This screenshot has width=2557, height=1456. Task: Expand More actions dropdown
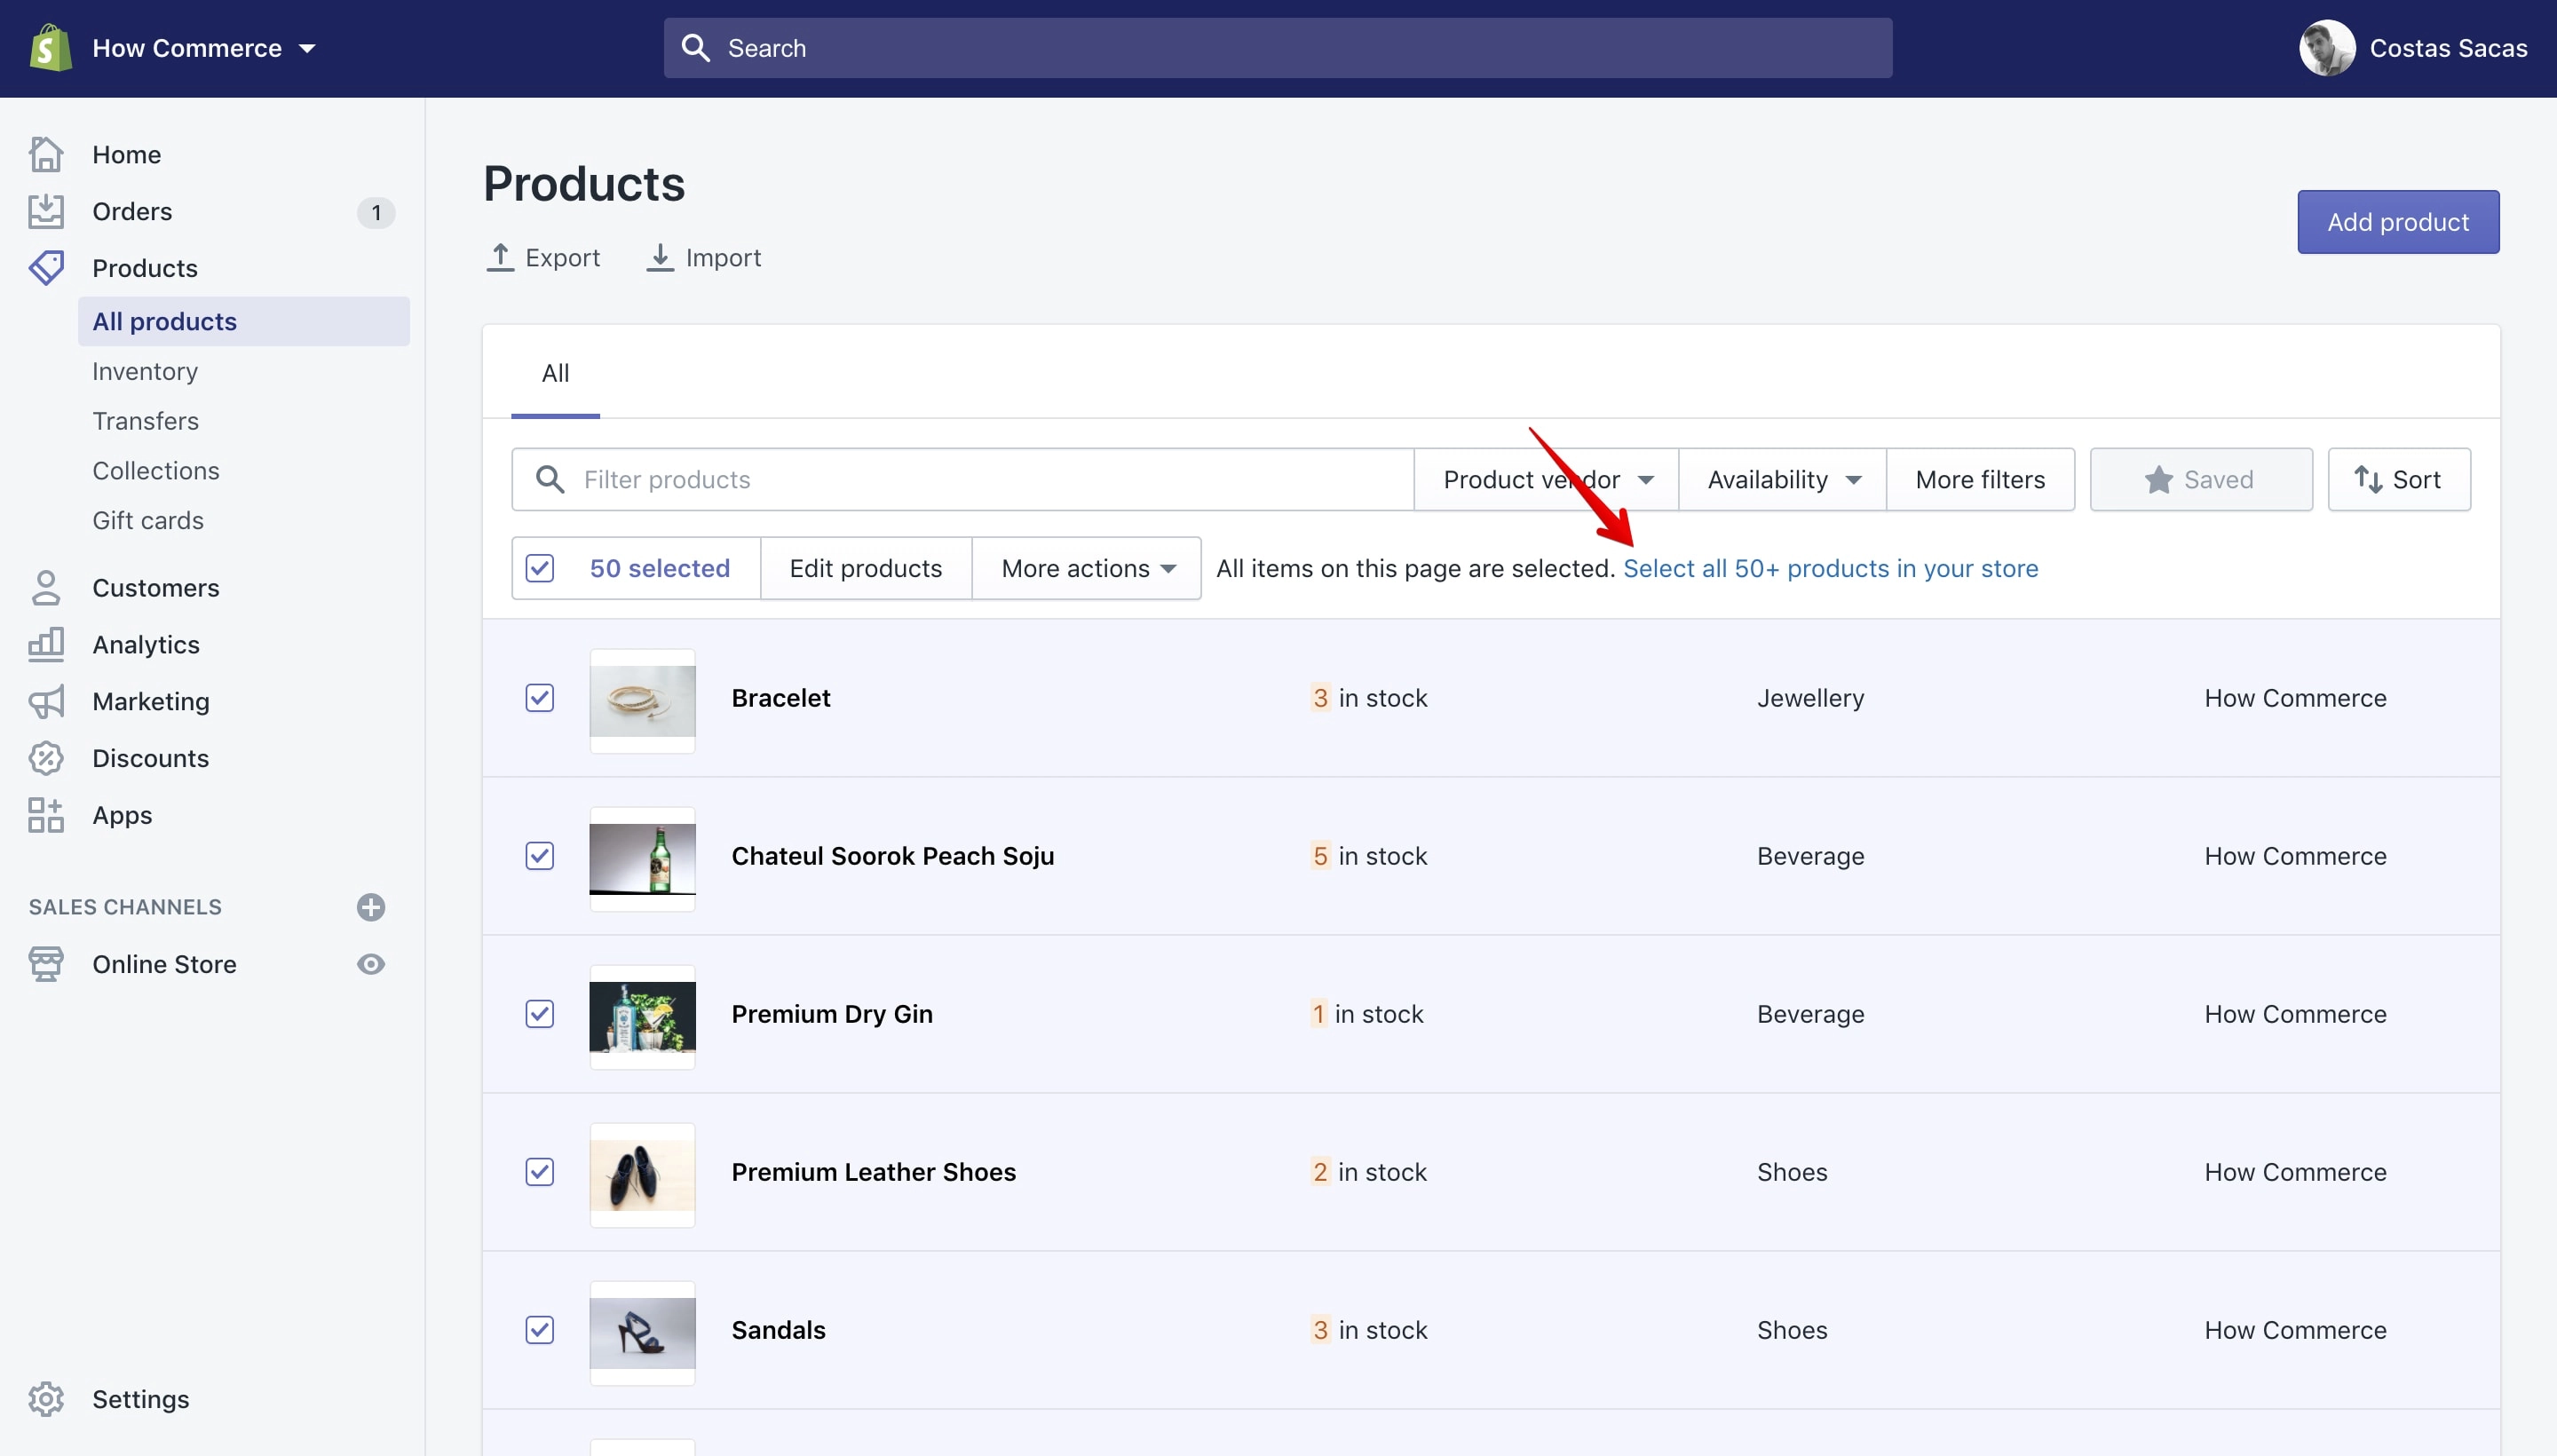1087,568
